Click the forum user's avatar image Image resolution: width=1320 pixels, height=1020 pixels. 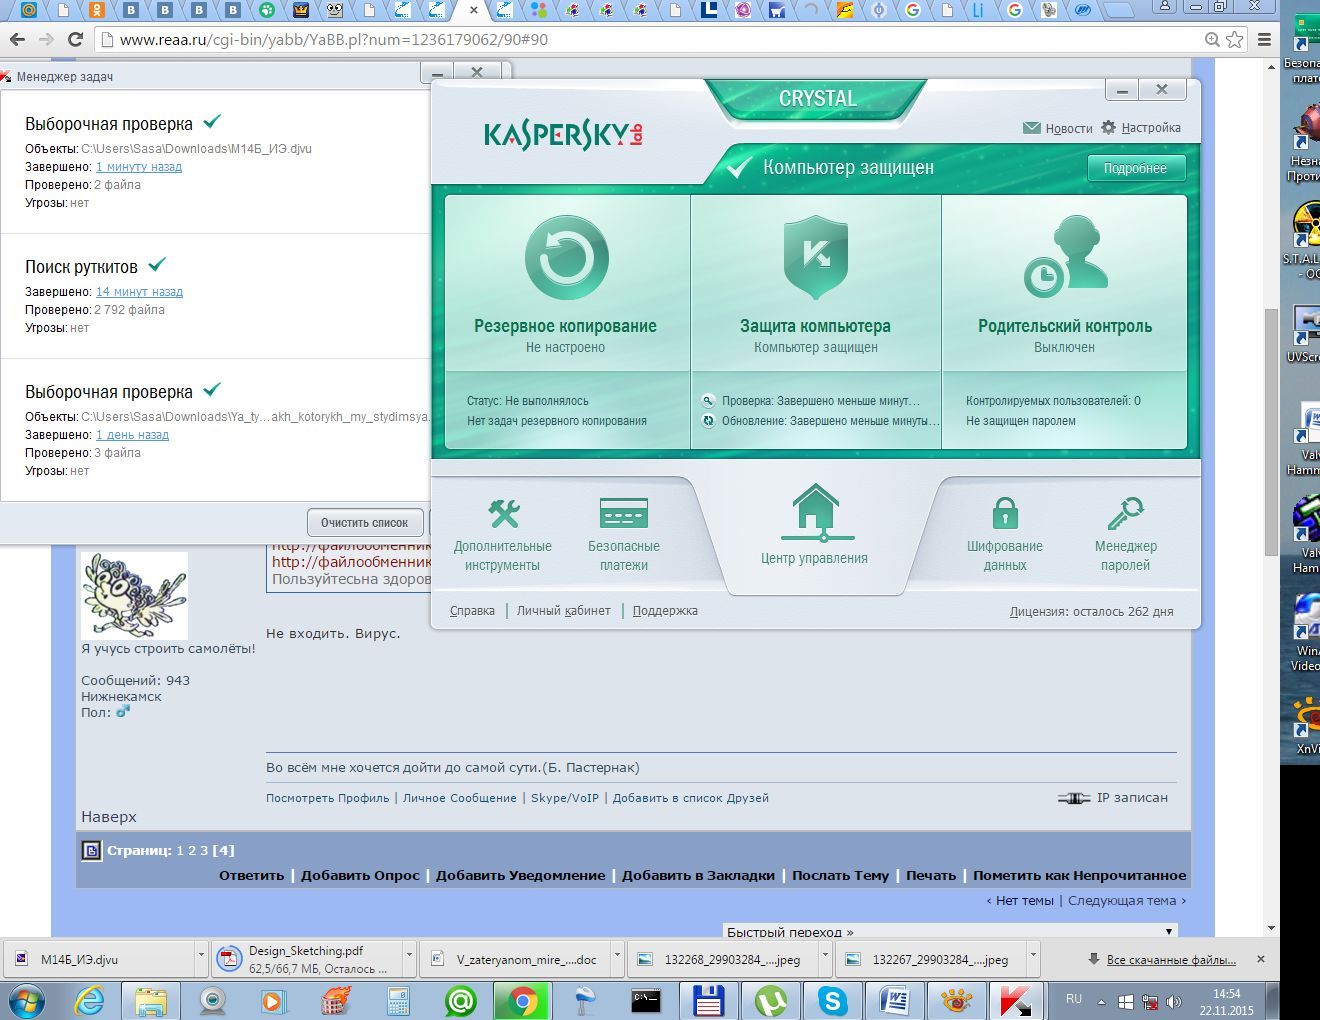tap(134, 596)
